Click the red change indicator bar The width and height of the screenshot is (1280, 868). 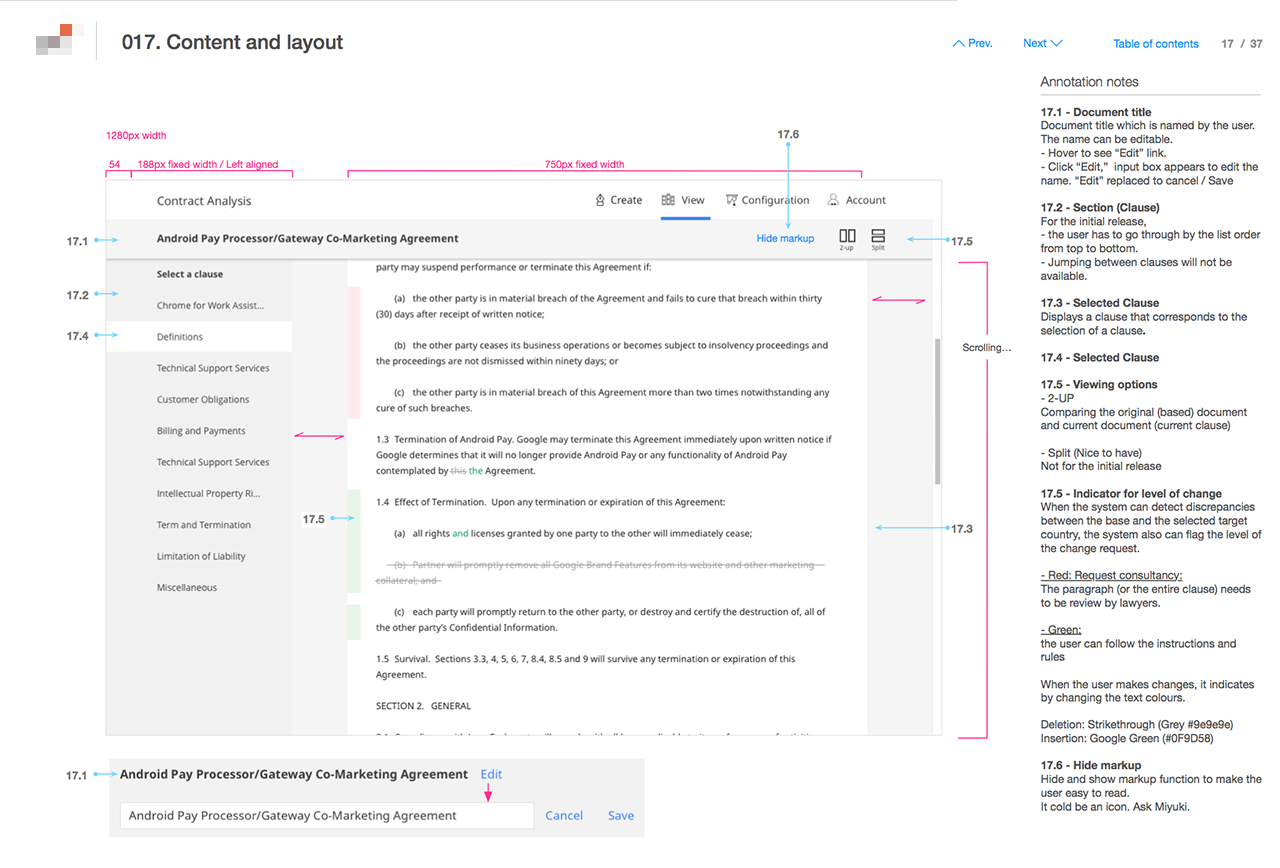click(354, 352)
